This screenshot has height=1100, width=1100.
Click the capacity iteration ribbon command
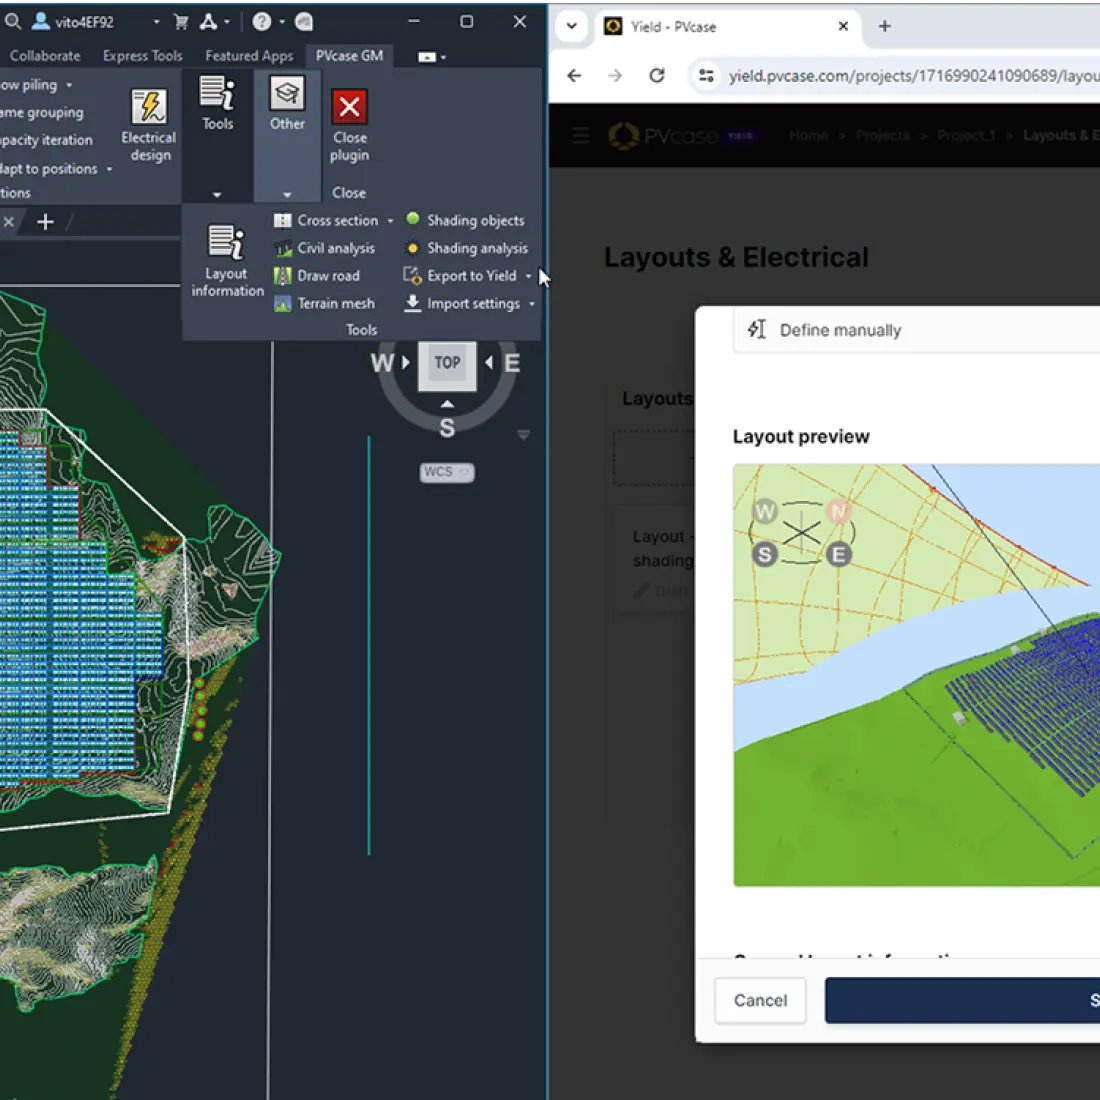(x=46, y=140)
